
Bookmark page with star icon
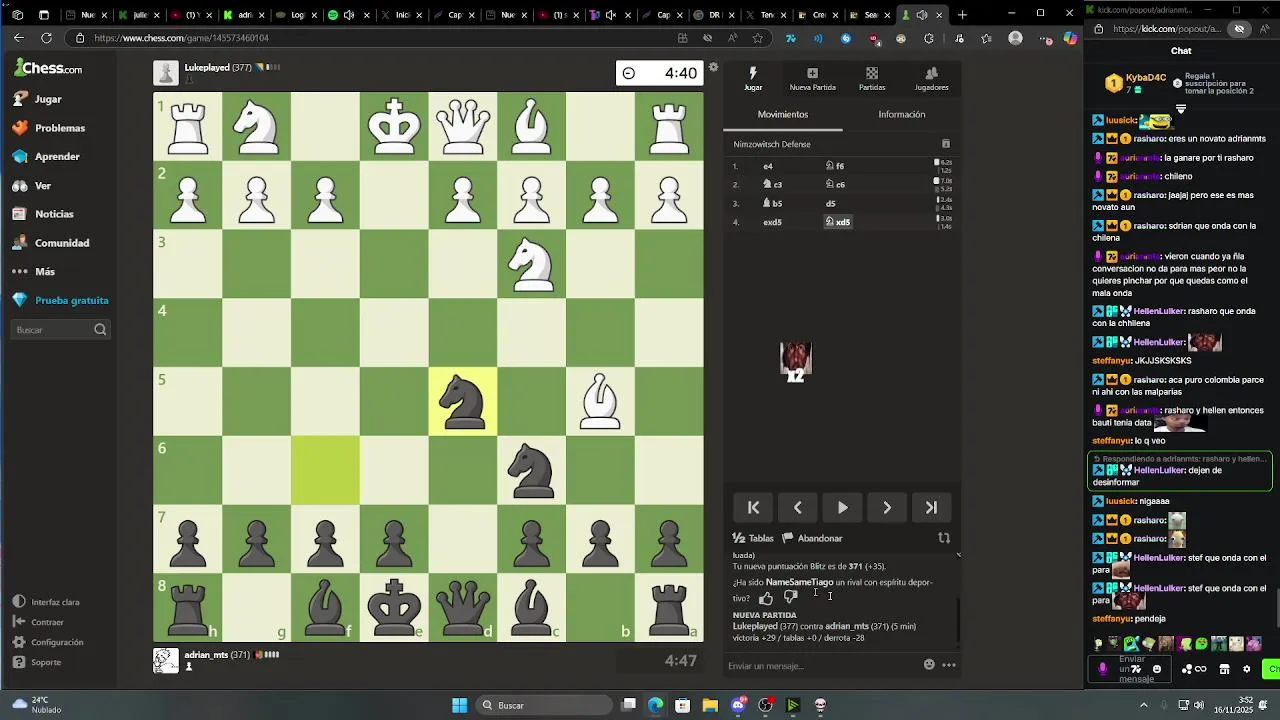click(758, 38)
